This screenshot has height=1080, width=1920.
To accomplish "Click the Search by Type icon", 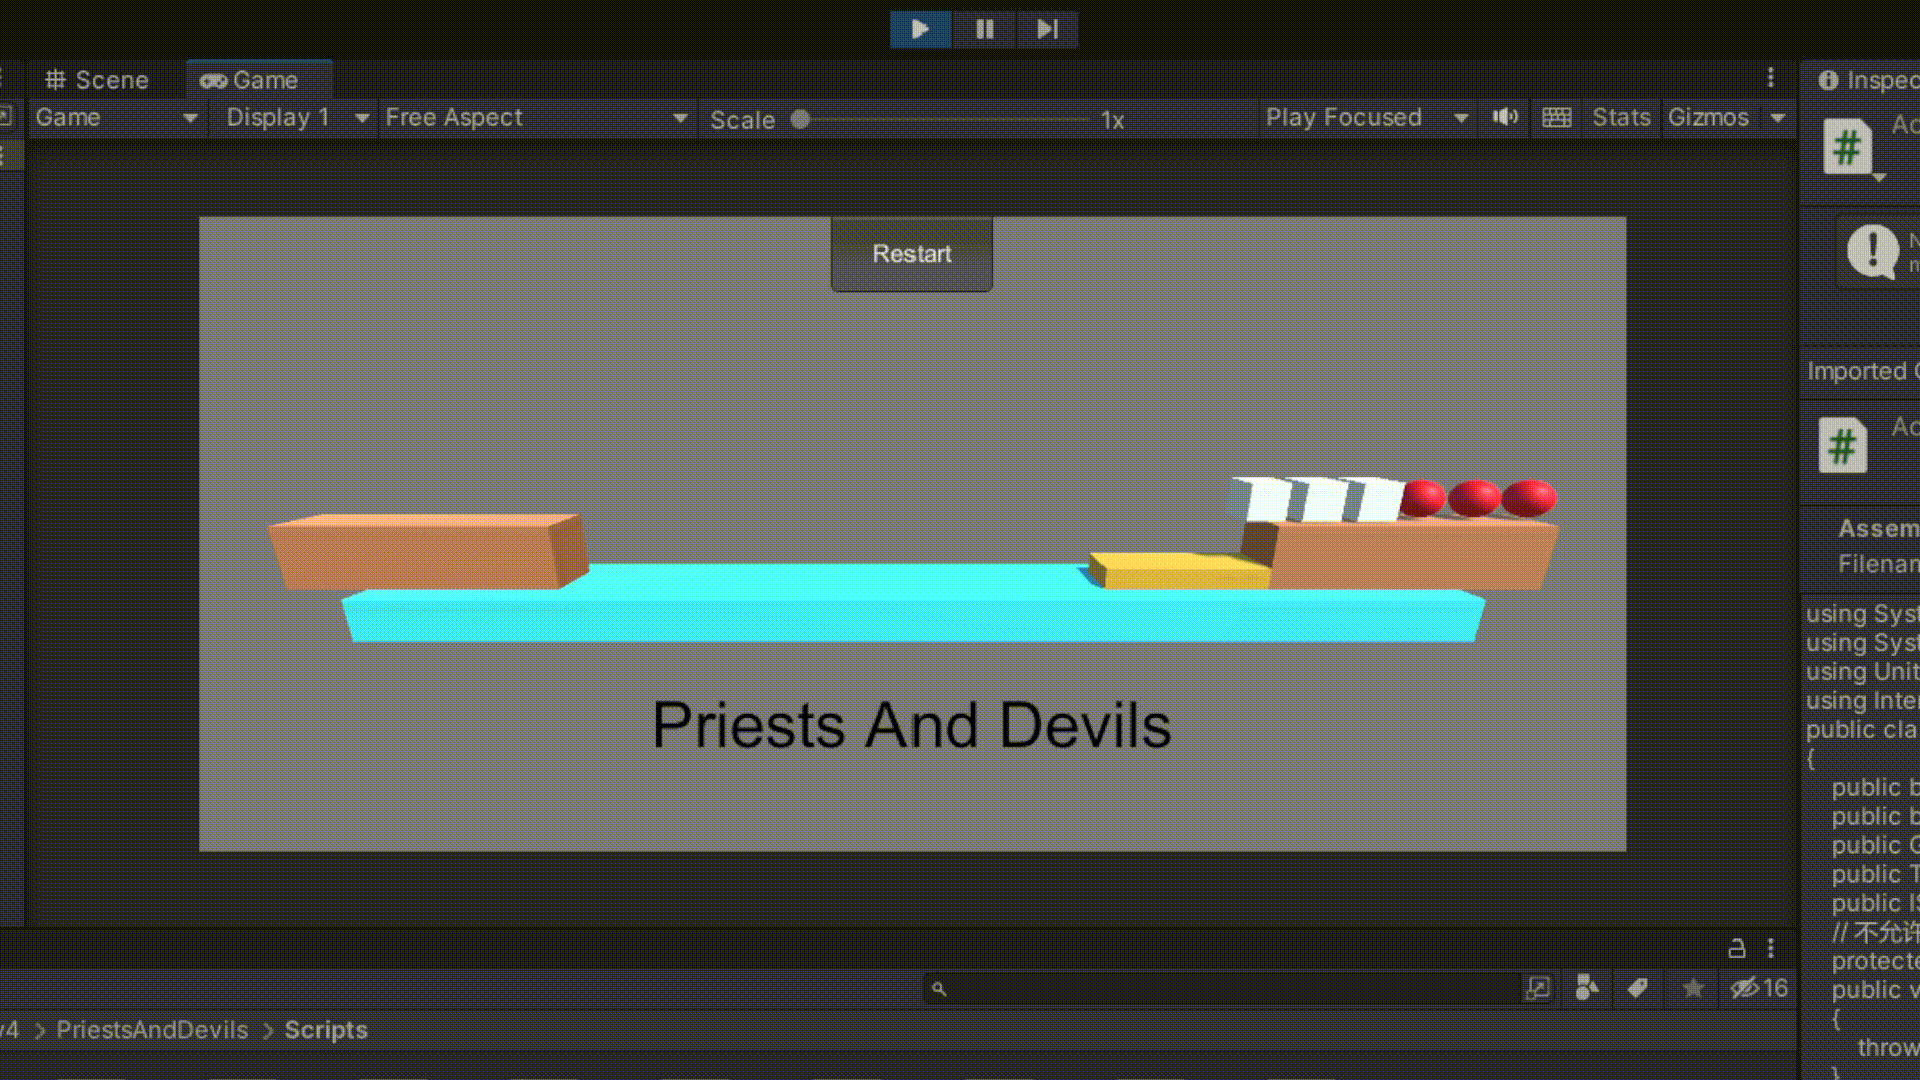I will tap(1586, 988).
